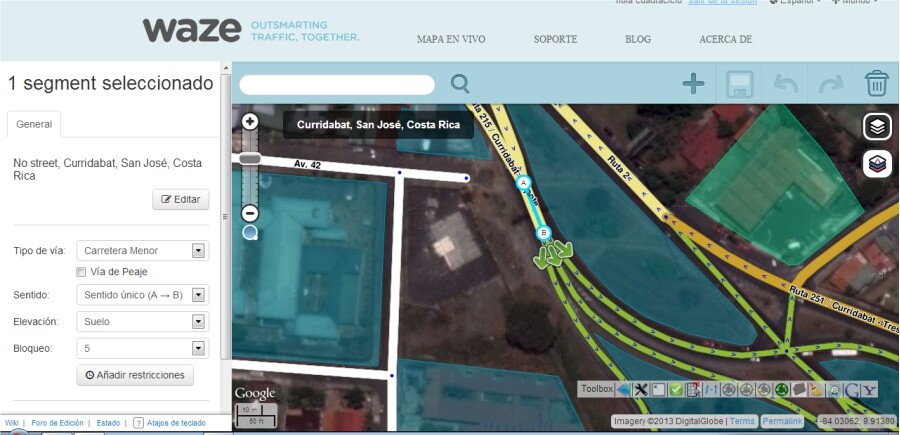
Task: Open ACERCA DE menu item
Action: point(726,40)
